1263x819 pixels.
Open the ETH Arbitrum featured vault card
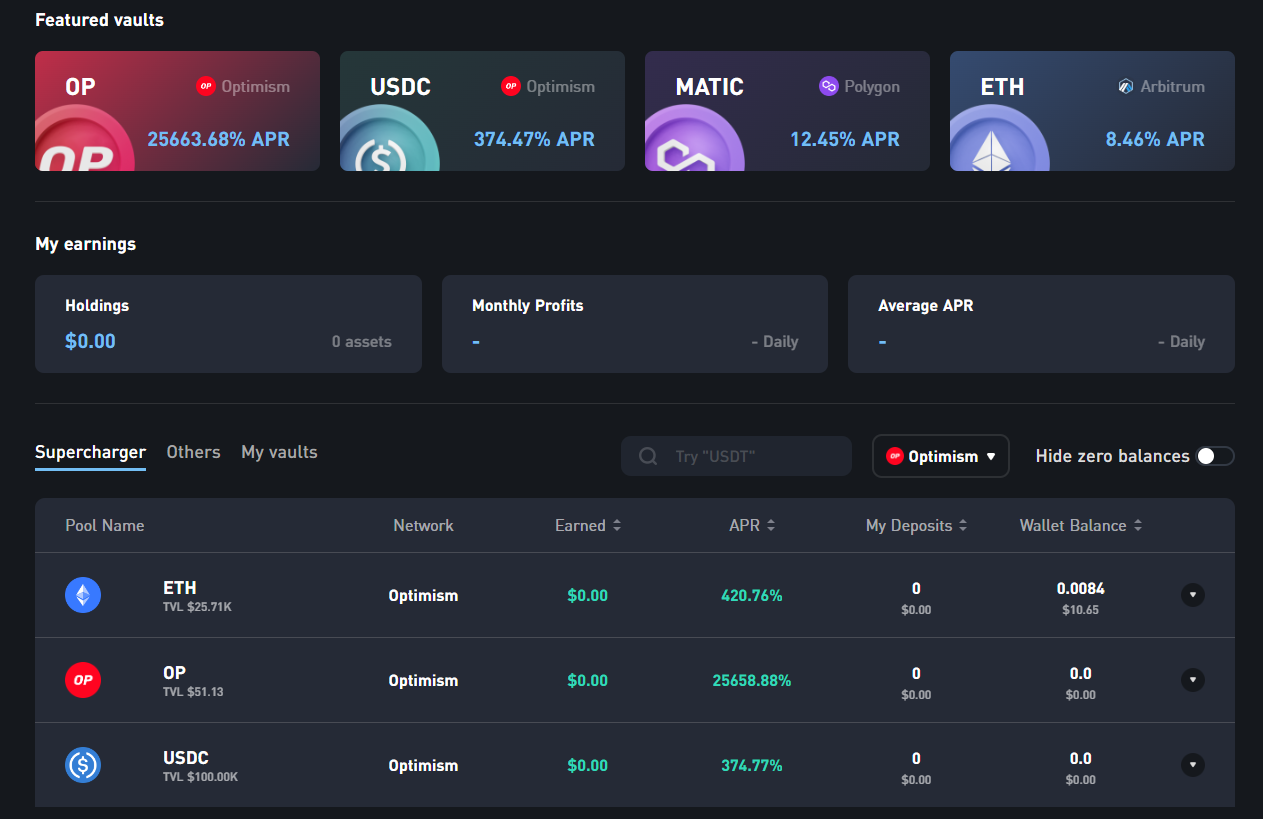(x=1092, y=111)
